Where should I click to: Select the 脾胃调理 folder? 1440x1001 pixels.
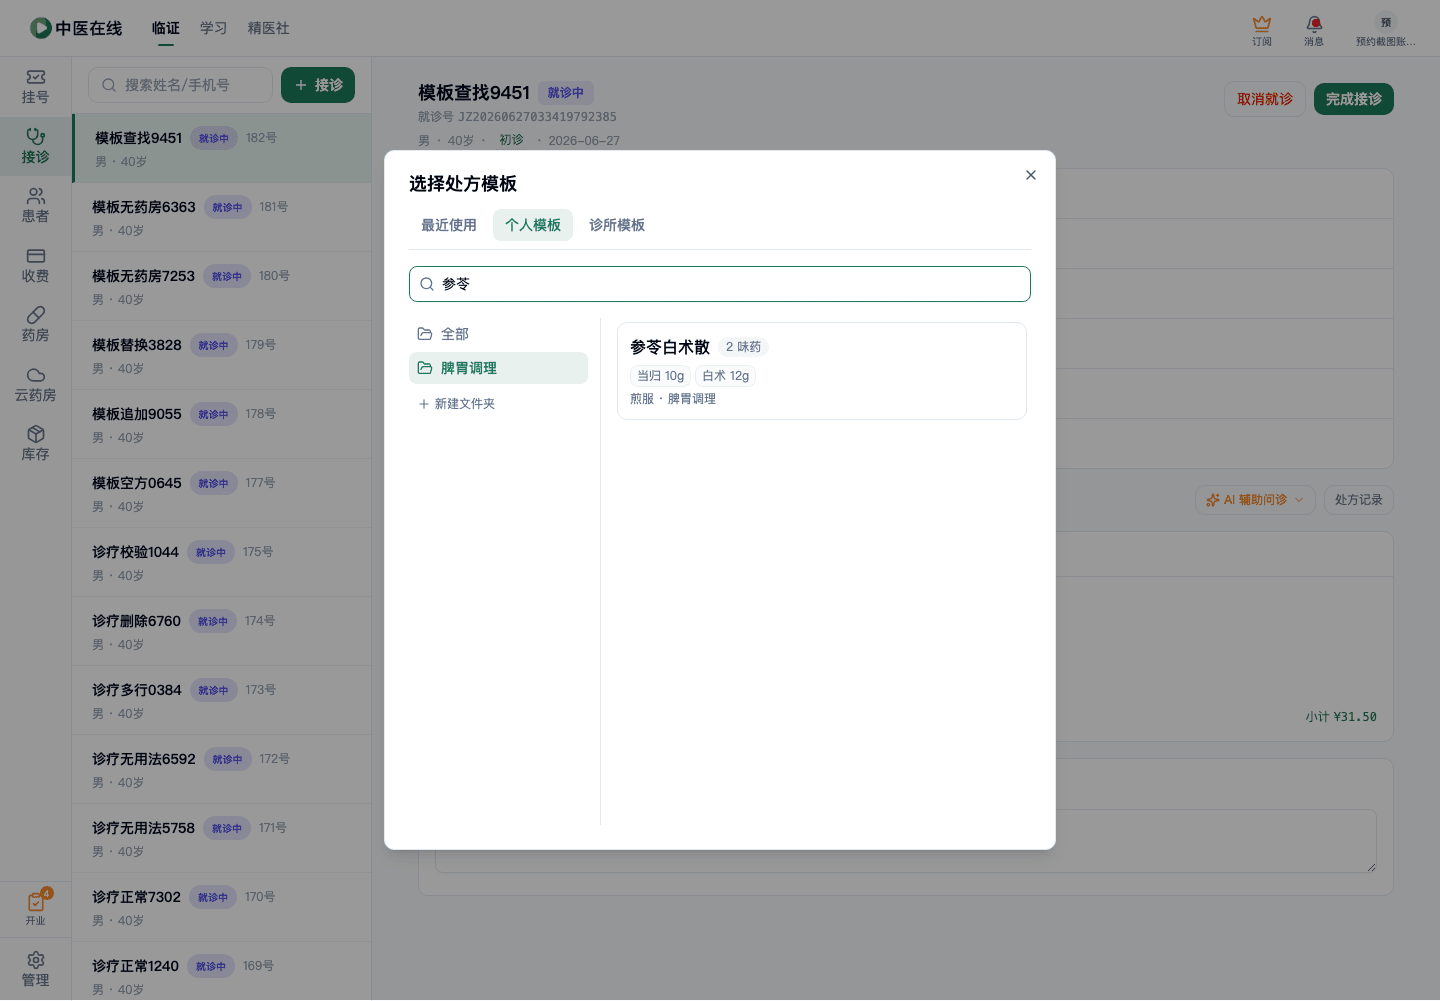click(498, 368)
